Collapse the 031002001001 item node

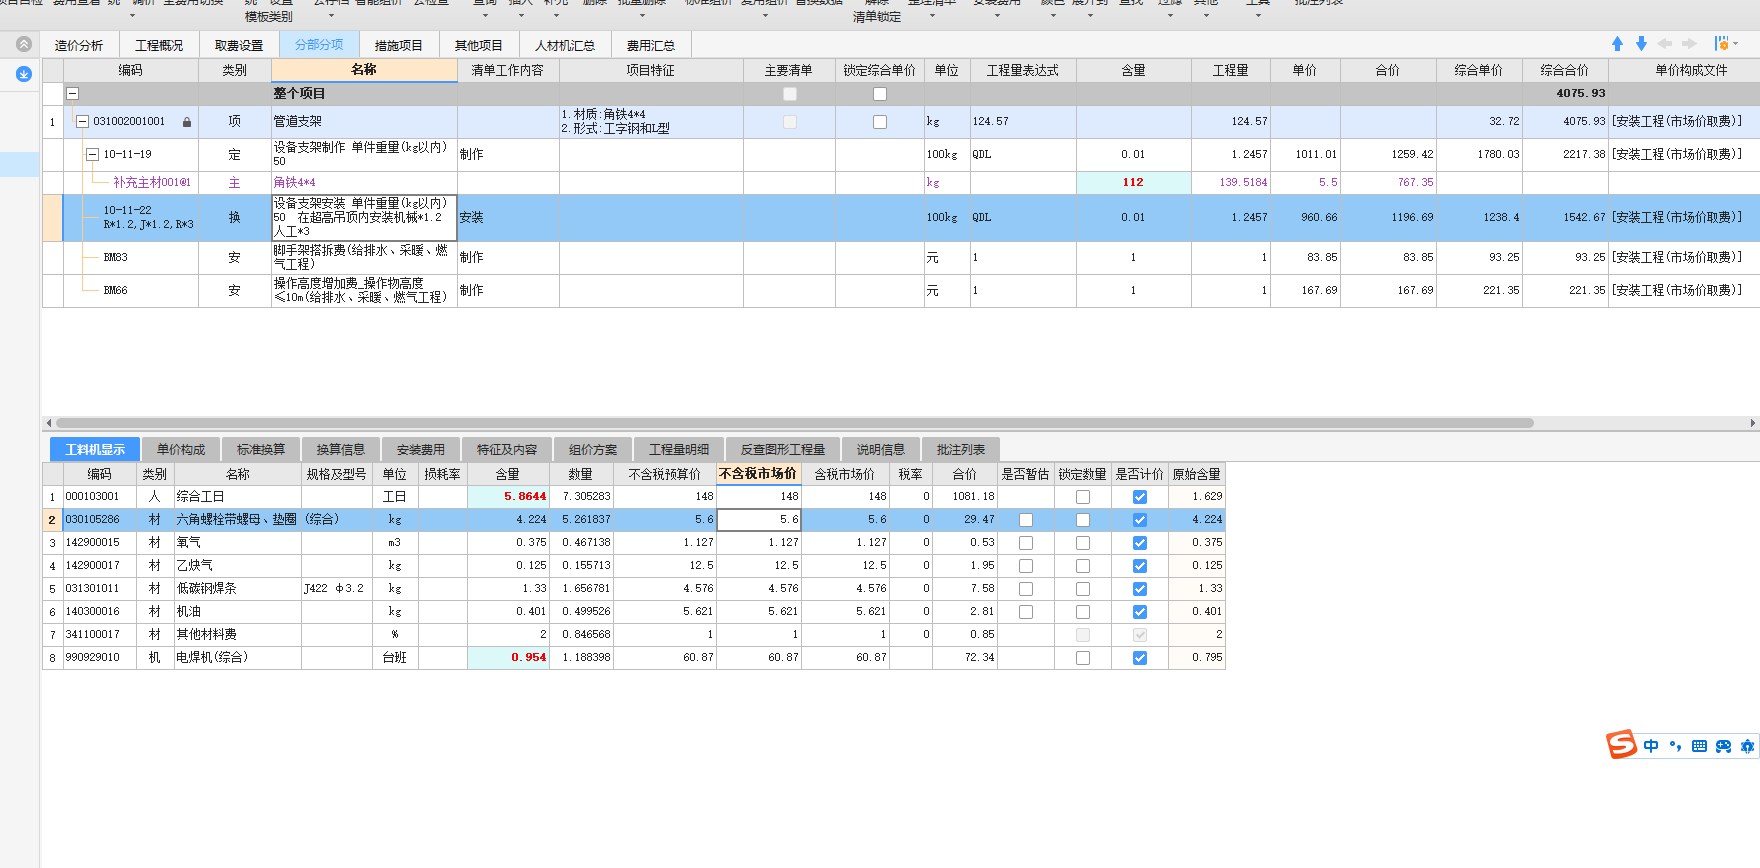tap(83, 122)
